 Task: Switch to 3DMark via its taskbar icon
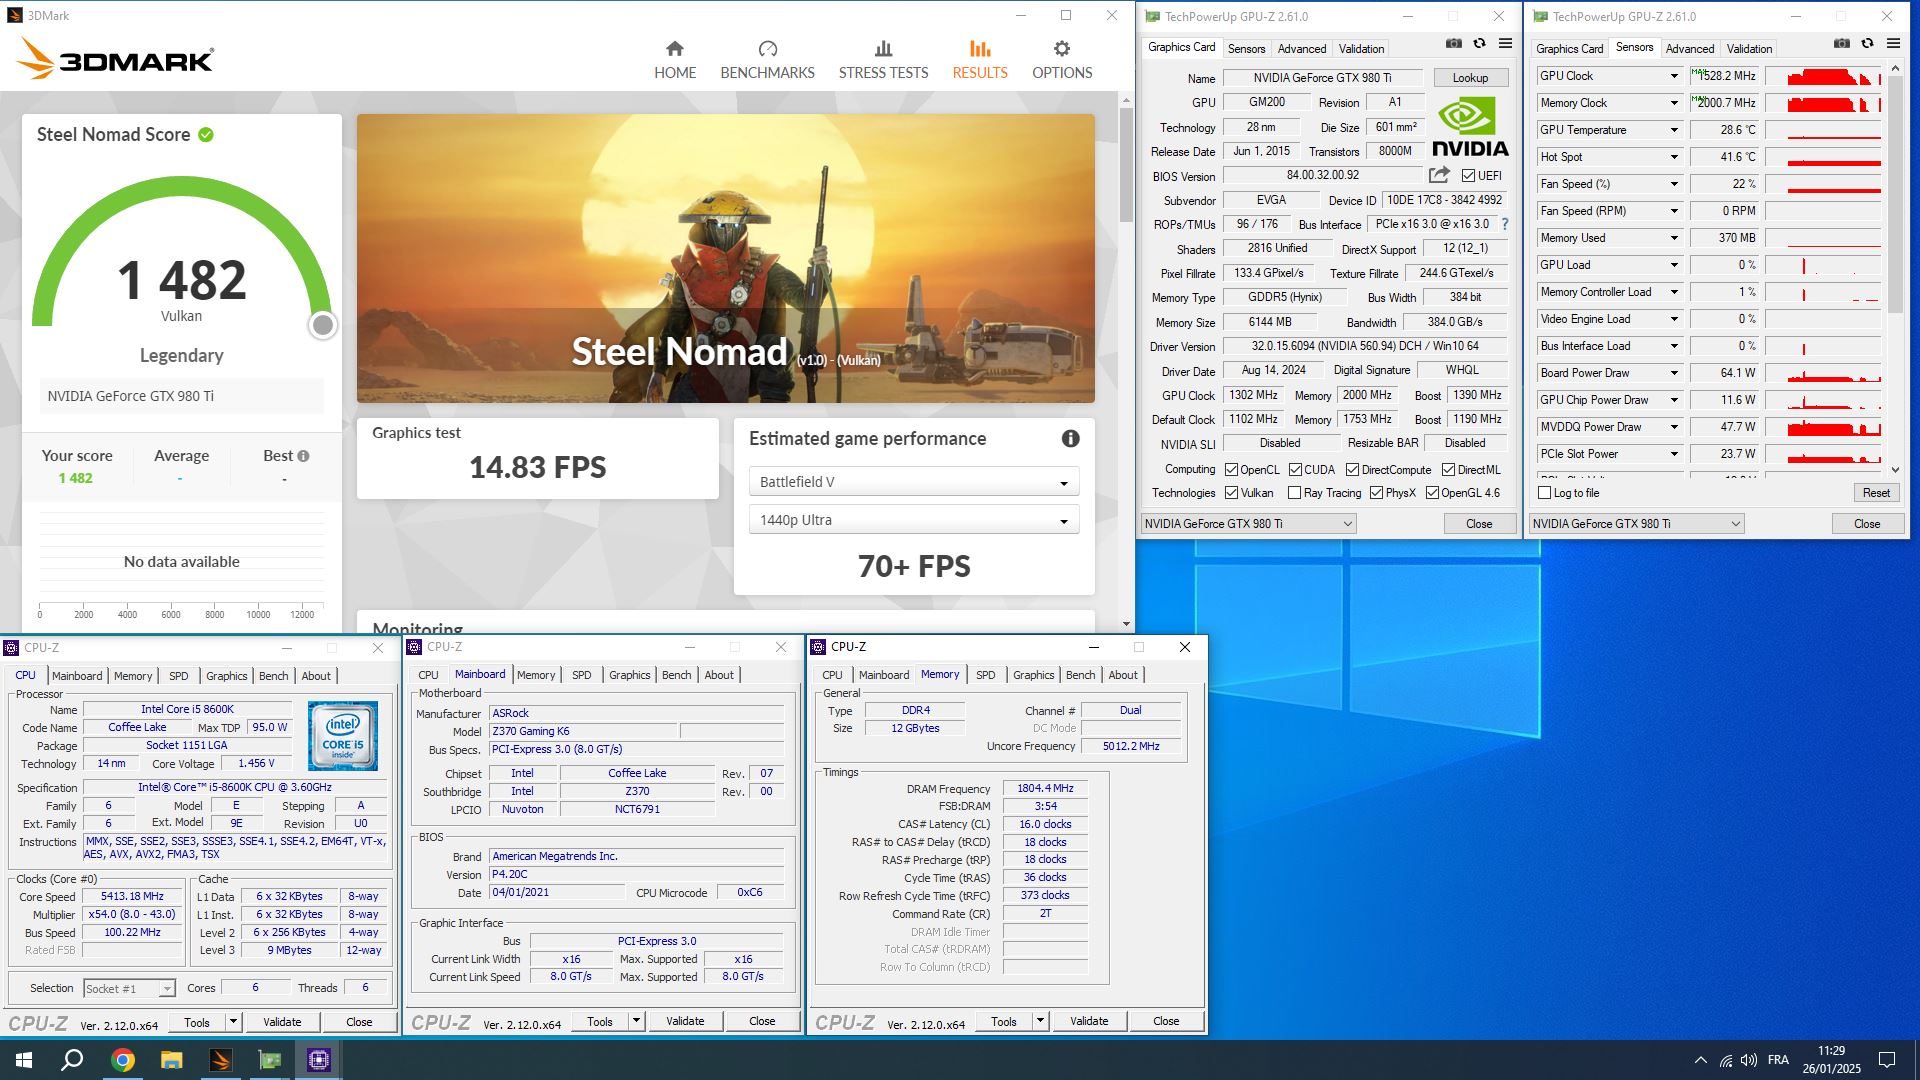click(220, 1060)
